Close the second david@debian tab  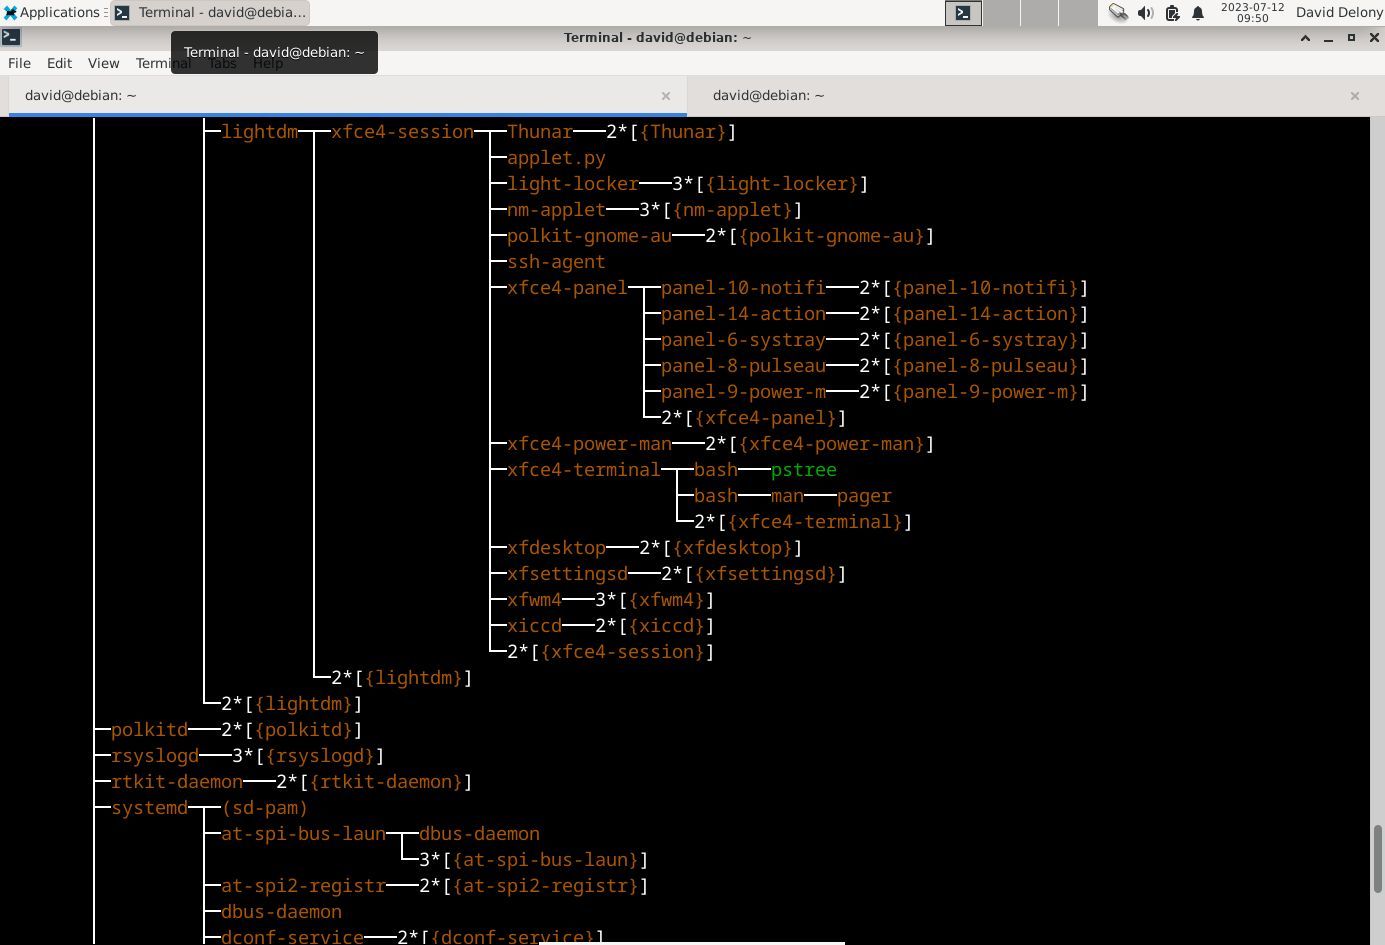[1355, 96]
